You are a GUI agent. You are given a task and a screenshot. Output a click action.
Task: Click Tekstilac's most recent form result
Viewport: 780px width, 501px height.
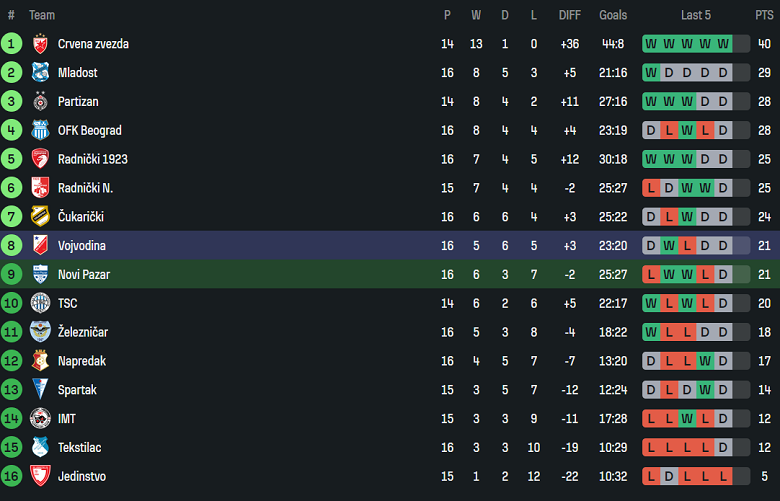[x=723, y=448]
